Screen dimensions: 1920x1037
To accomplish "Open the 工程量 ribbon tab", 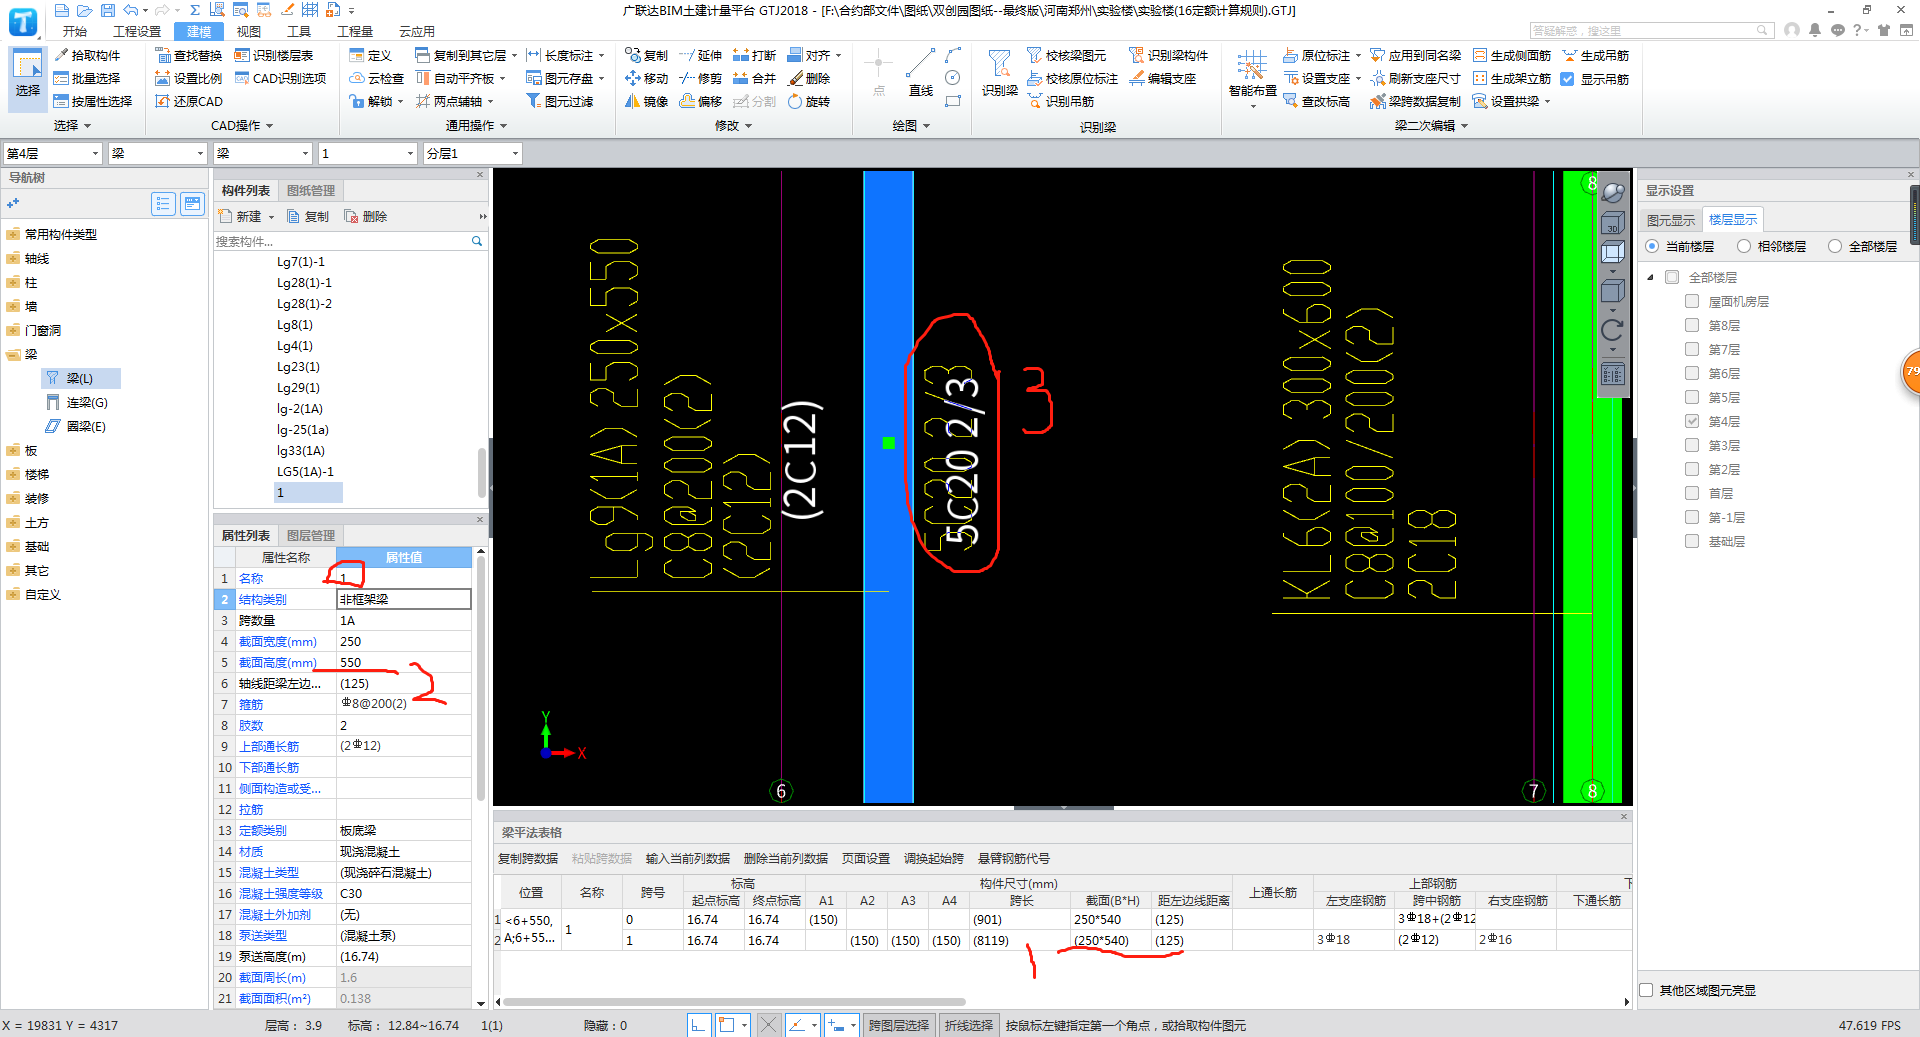I will (x=355, y=31).
